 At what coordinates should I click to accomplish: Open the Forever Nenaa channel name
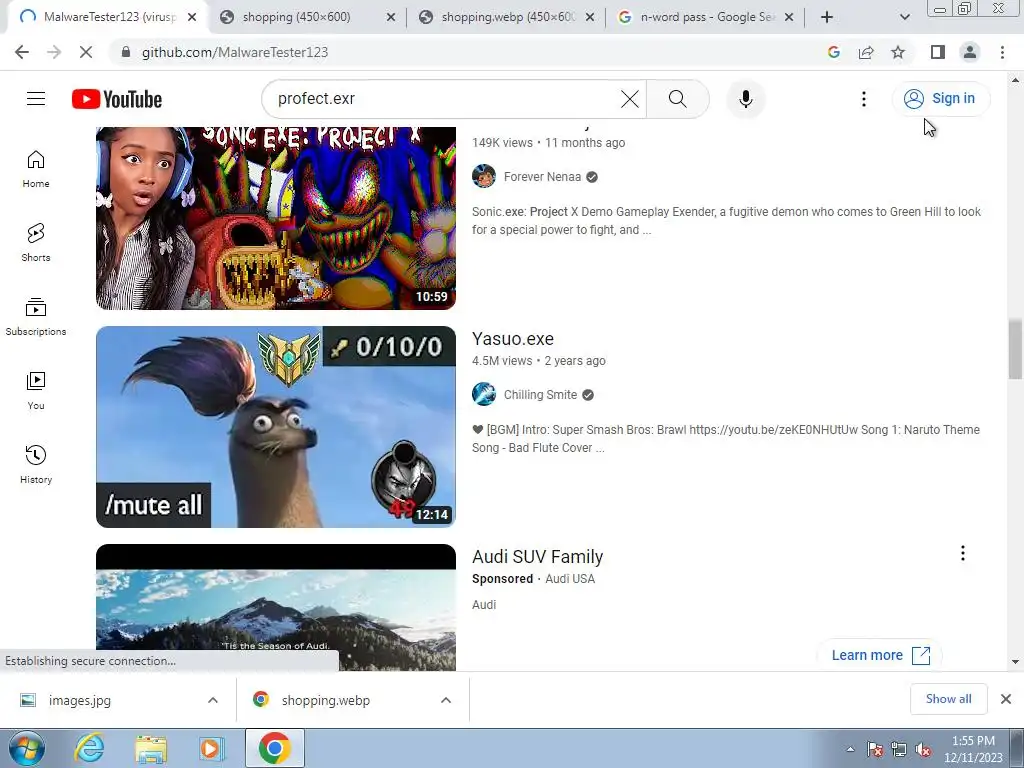pos(542,176)
